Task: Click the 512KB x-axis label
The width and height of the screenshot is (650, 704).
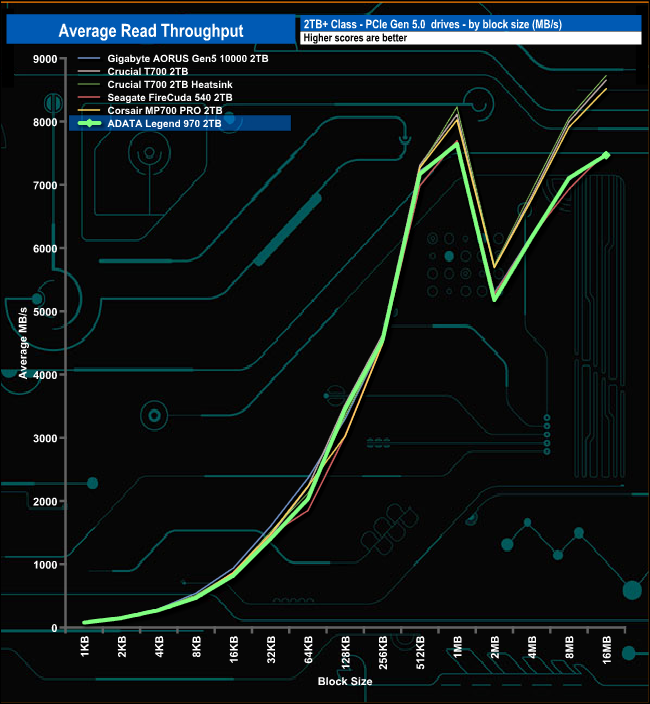Action: (x=420, y=652)
